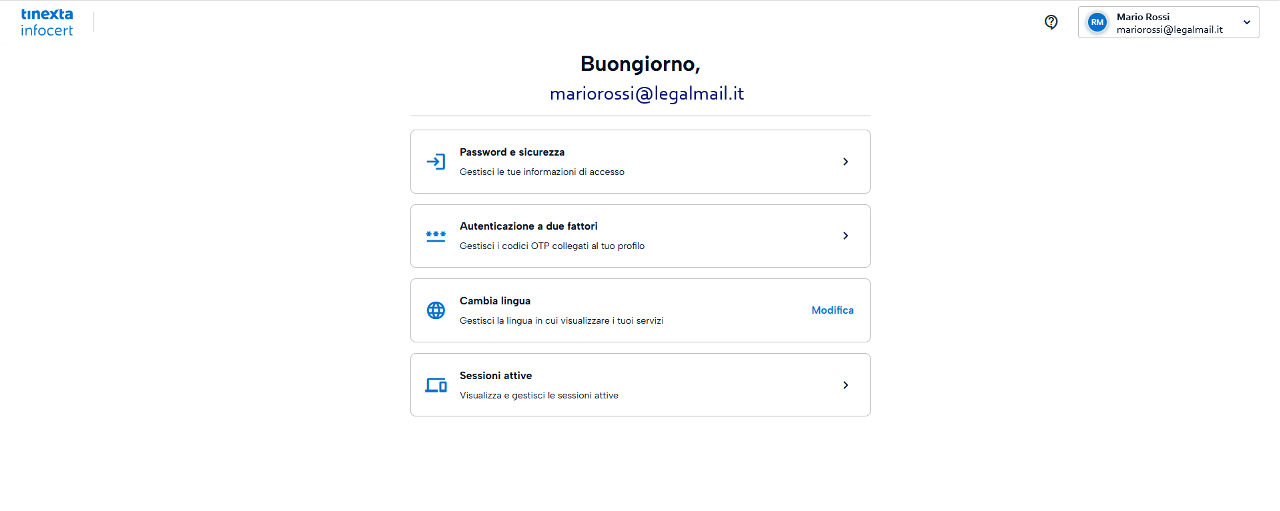Click the Modifica link for language
Viewport: 1280px width, 511px height.
(x=832, y=310)
